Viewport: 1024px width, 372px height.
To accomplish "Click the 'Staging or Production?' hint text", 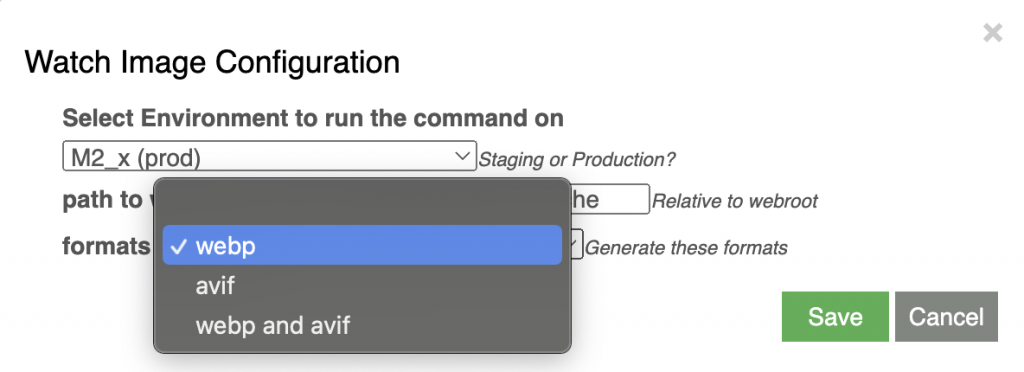I will 577,159.
